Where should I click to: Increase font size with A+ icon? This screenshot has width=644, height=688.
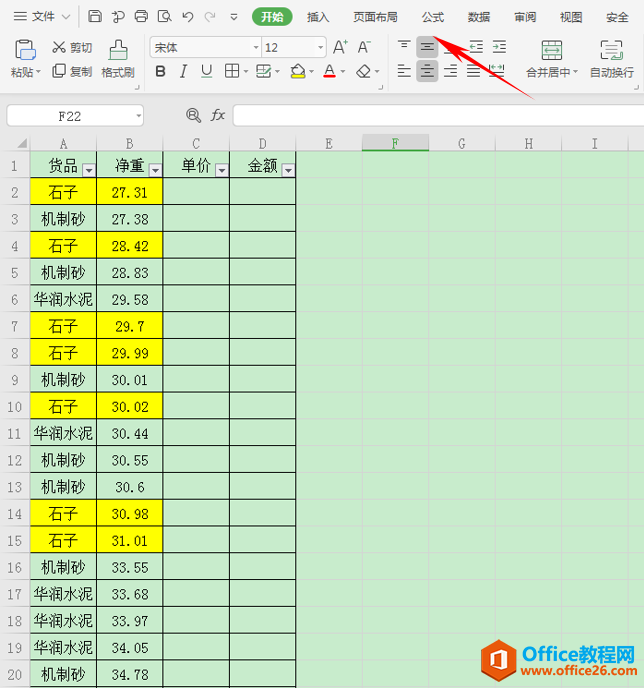[340, 47]
